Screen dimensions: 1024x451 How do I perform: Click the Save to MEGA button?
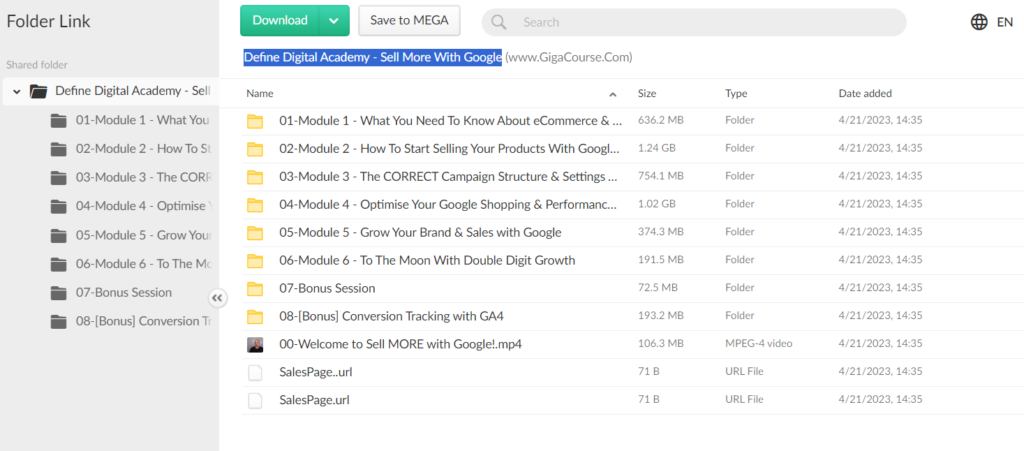[409, 20]
